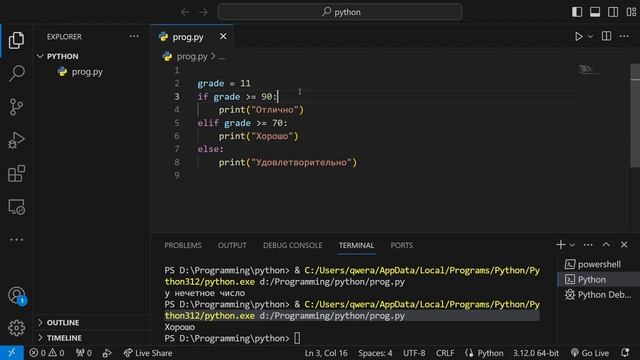The image size is (640, 360).
Task: Click the editor minimap preview
Action: coord(589,69)
